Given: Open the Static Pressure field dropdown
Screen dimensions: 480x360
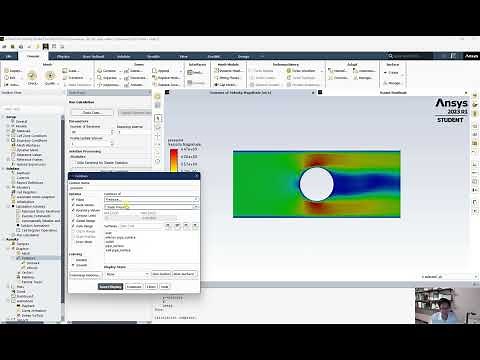Looking at the screenshot, I should coord(151,207).
